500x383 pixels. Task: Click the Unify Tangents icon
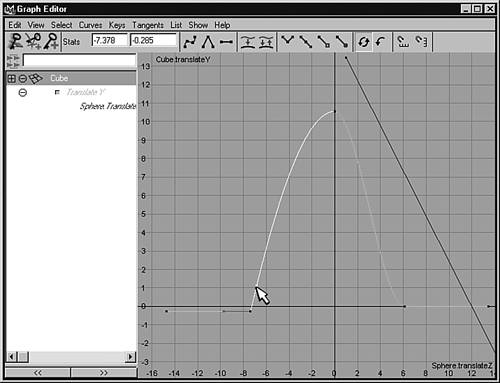[x=306, y=42]
